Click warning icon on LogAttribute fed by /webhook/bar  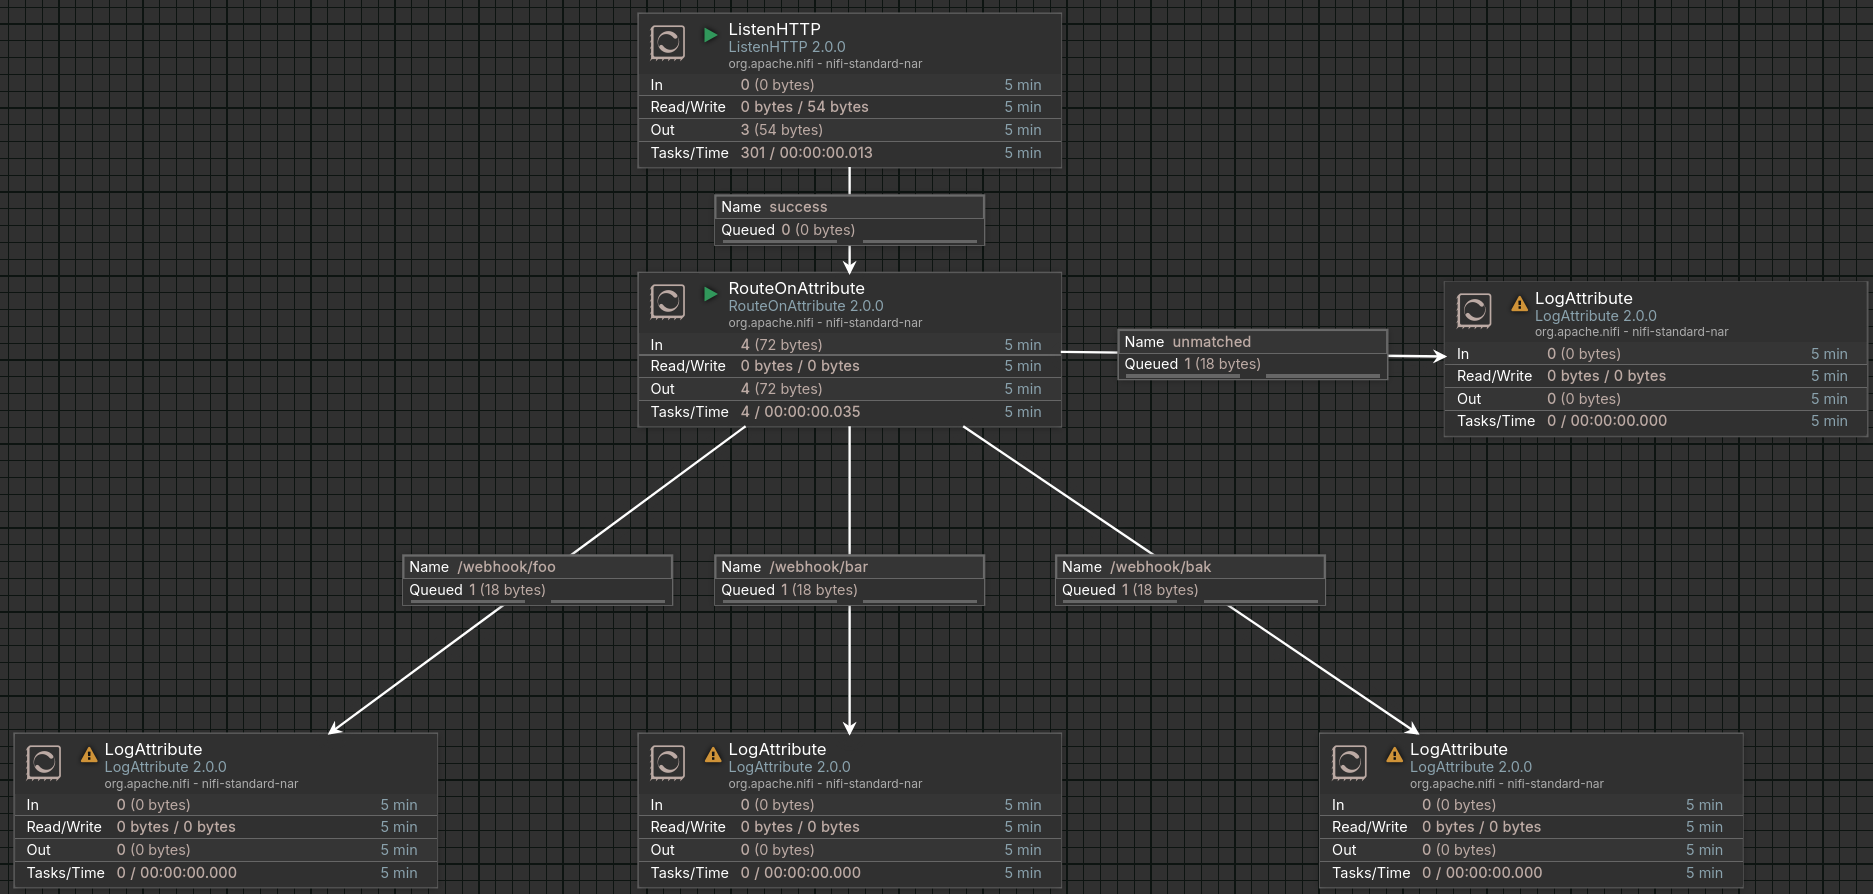713,755
